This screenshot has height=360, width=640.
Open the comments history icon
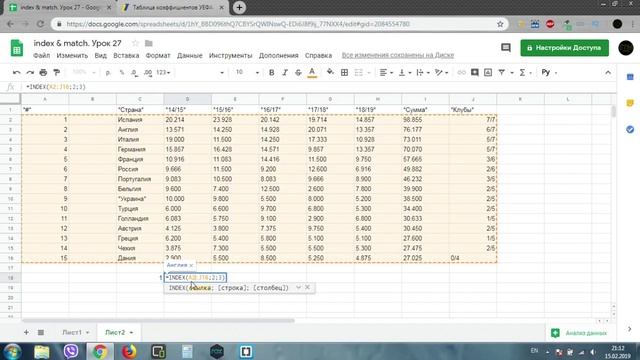click(506, 48)
